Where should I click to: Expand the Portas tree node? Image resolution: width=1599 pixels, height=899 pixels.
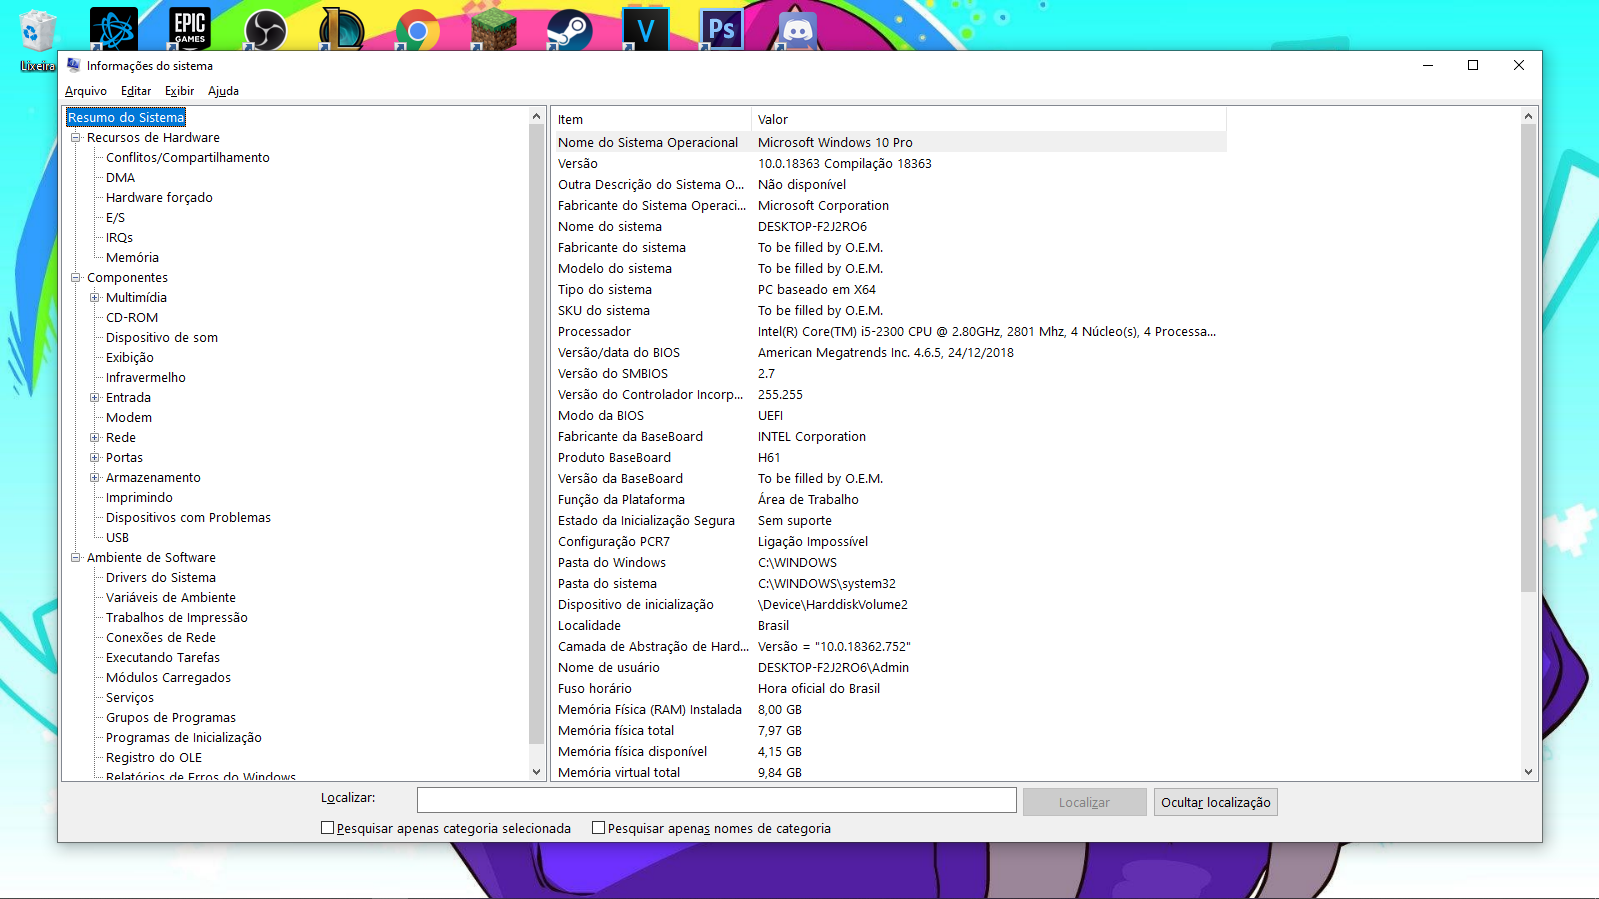(95, 458)
